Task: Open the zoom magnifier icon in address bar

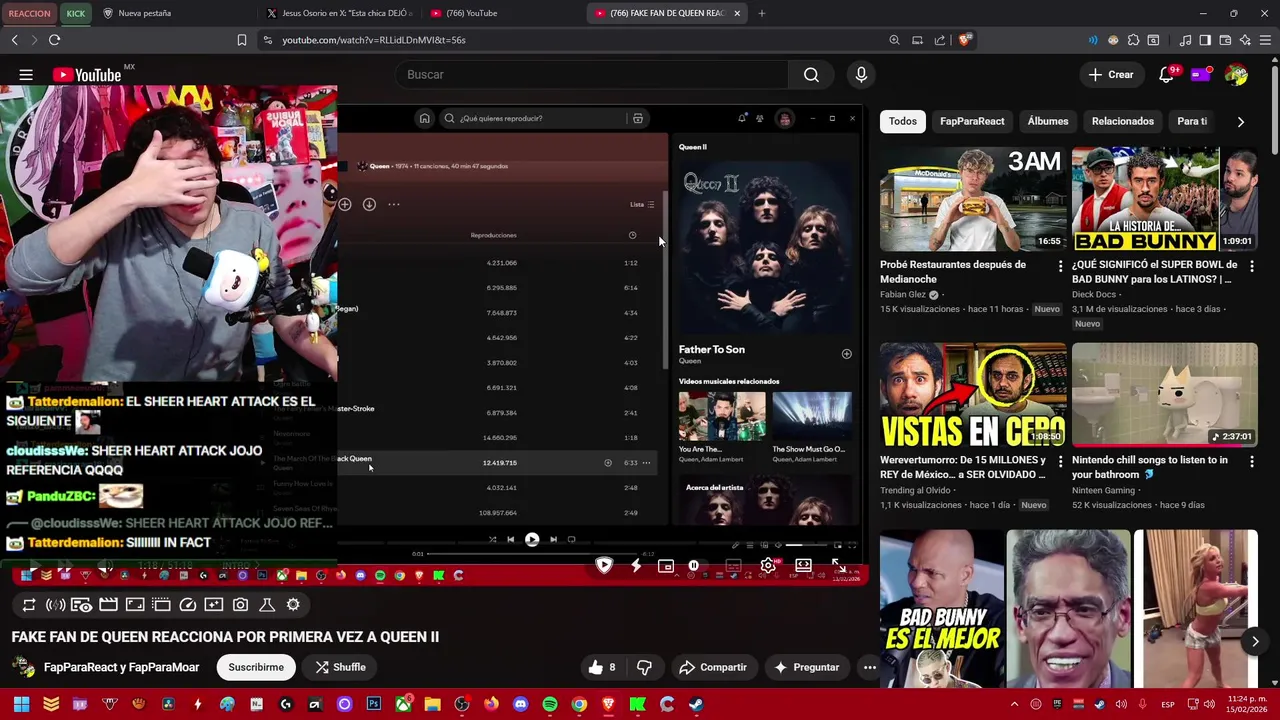Action: click(x=894, y=40)
